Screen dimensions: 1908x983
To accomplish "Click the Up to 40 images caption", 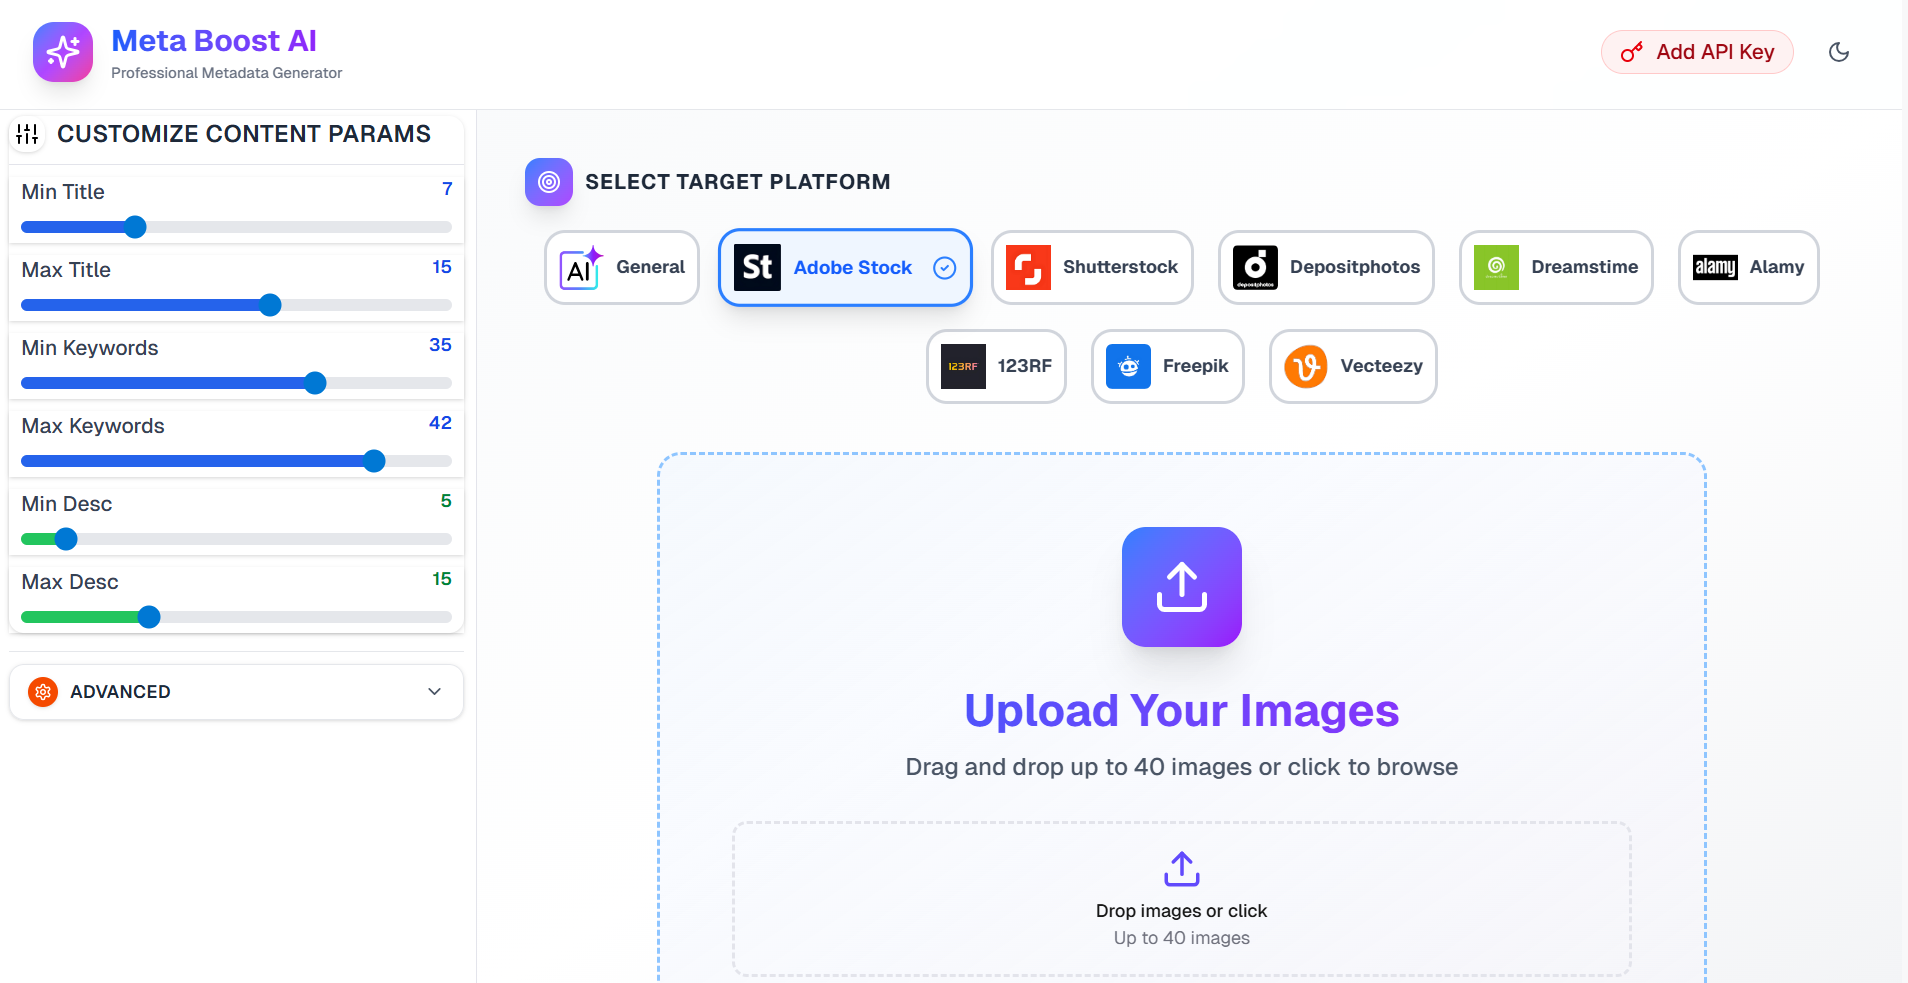I will [1182, 938].
